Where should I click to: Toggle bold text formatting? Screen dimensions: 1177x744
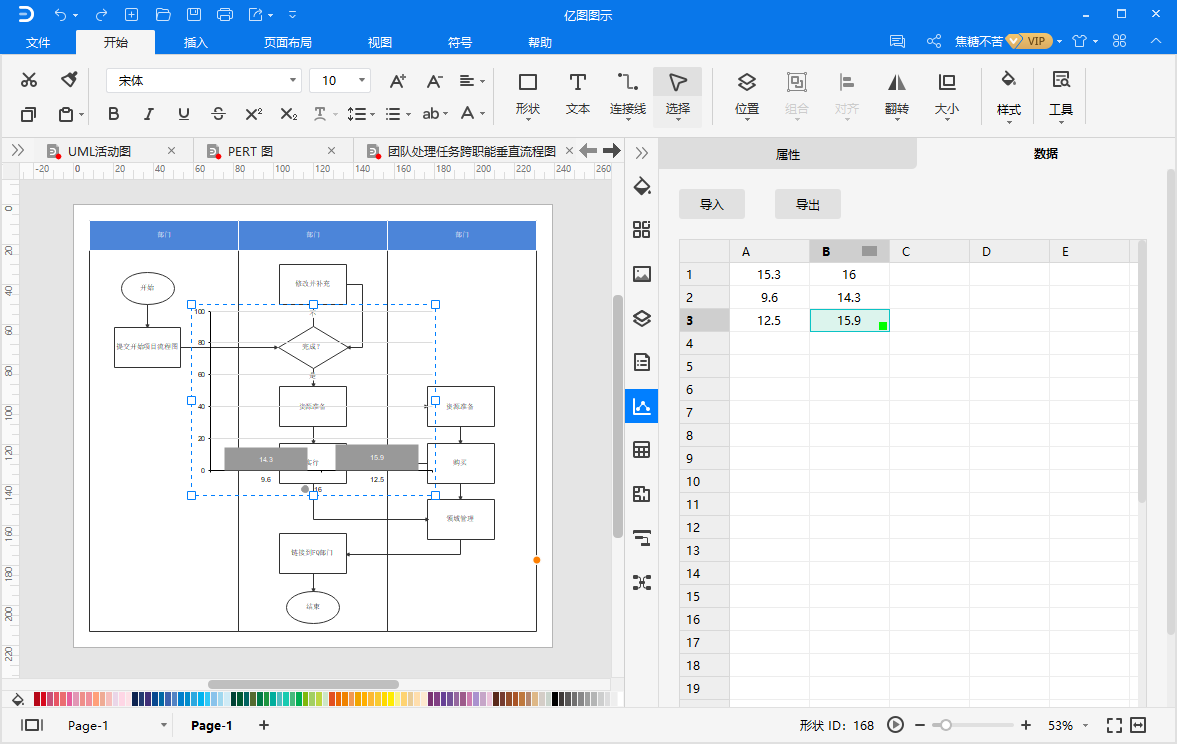click(x=113, y=114)
